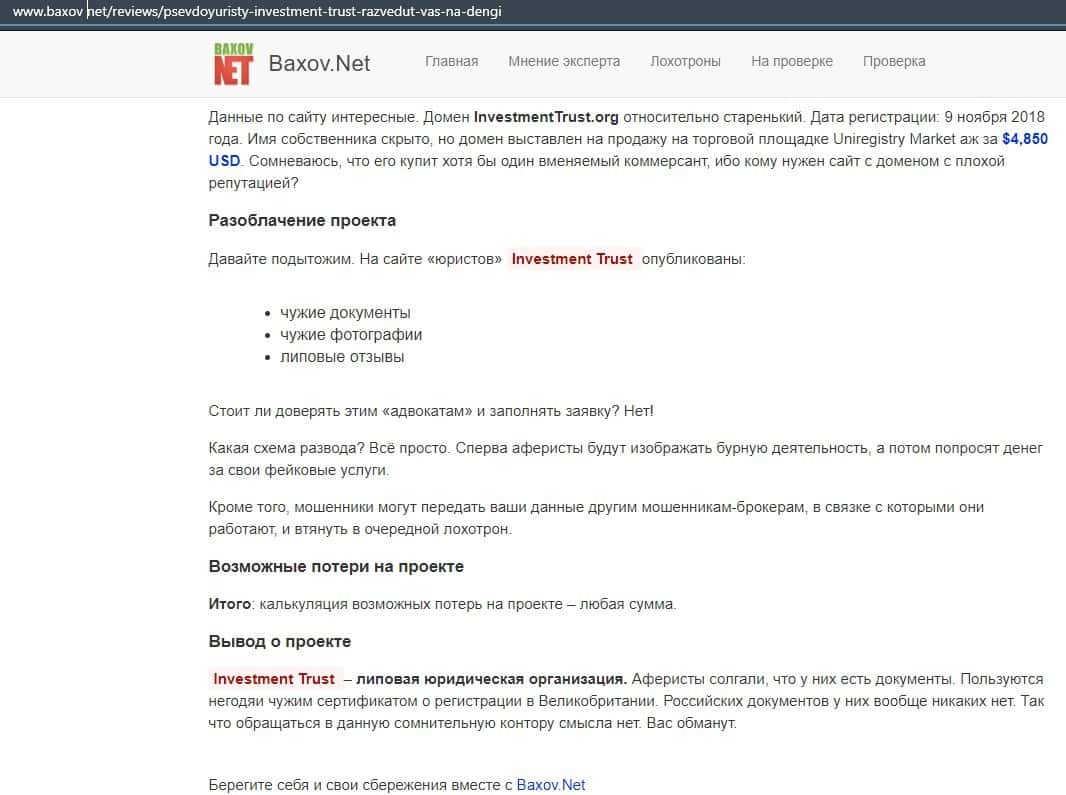Click Investment Trust label in Разоблачение section
The width and height of the screenshot is (1066, 795).
tap(572, 259)
